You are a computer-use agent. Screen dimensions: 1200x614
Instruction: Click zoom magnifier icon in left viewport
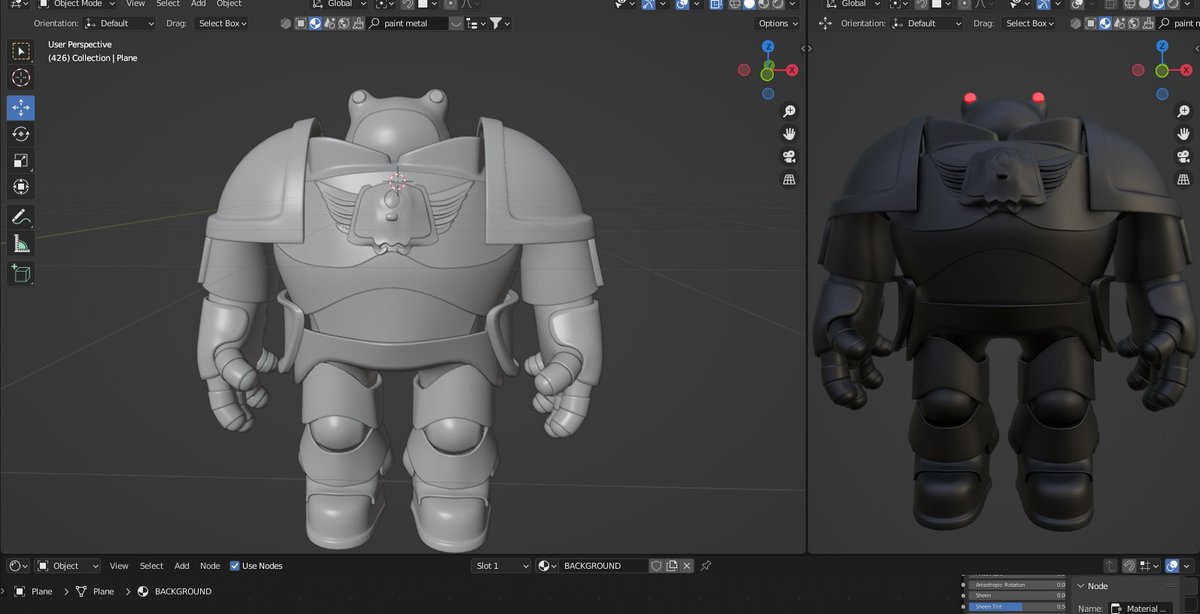point(789,111)
